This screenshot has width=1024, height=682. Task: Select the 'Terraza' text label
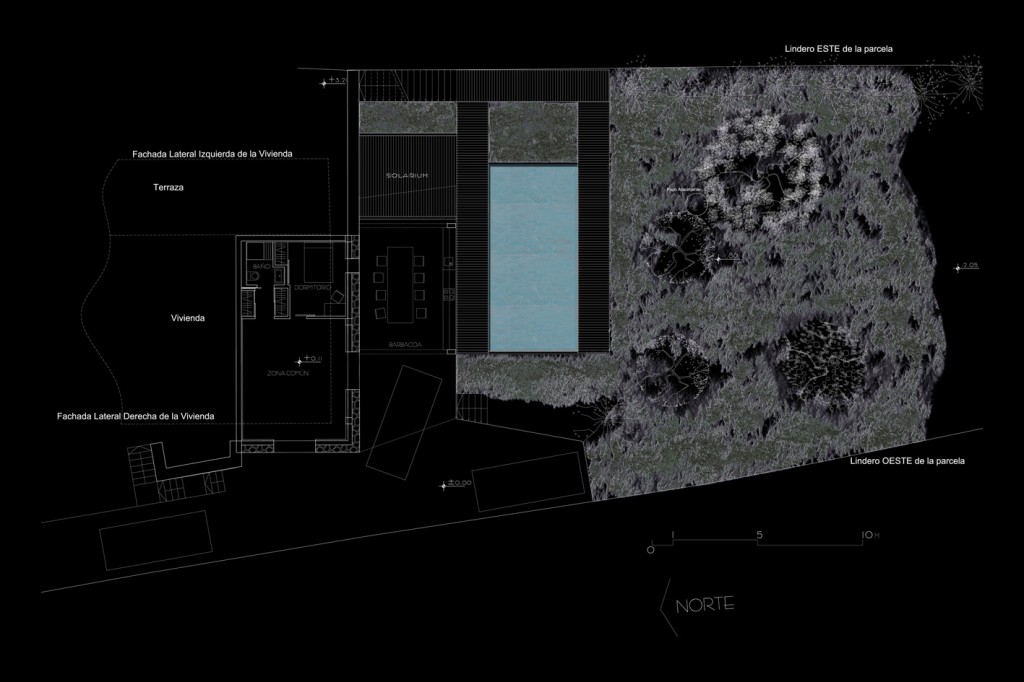[170, 187]
